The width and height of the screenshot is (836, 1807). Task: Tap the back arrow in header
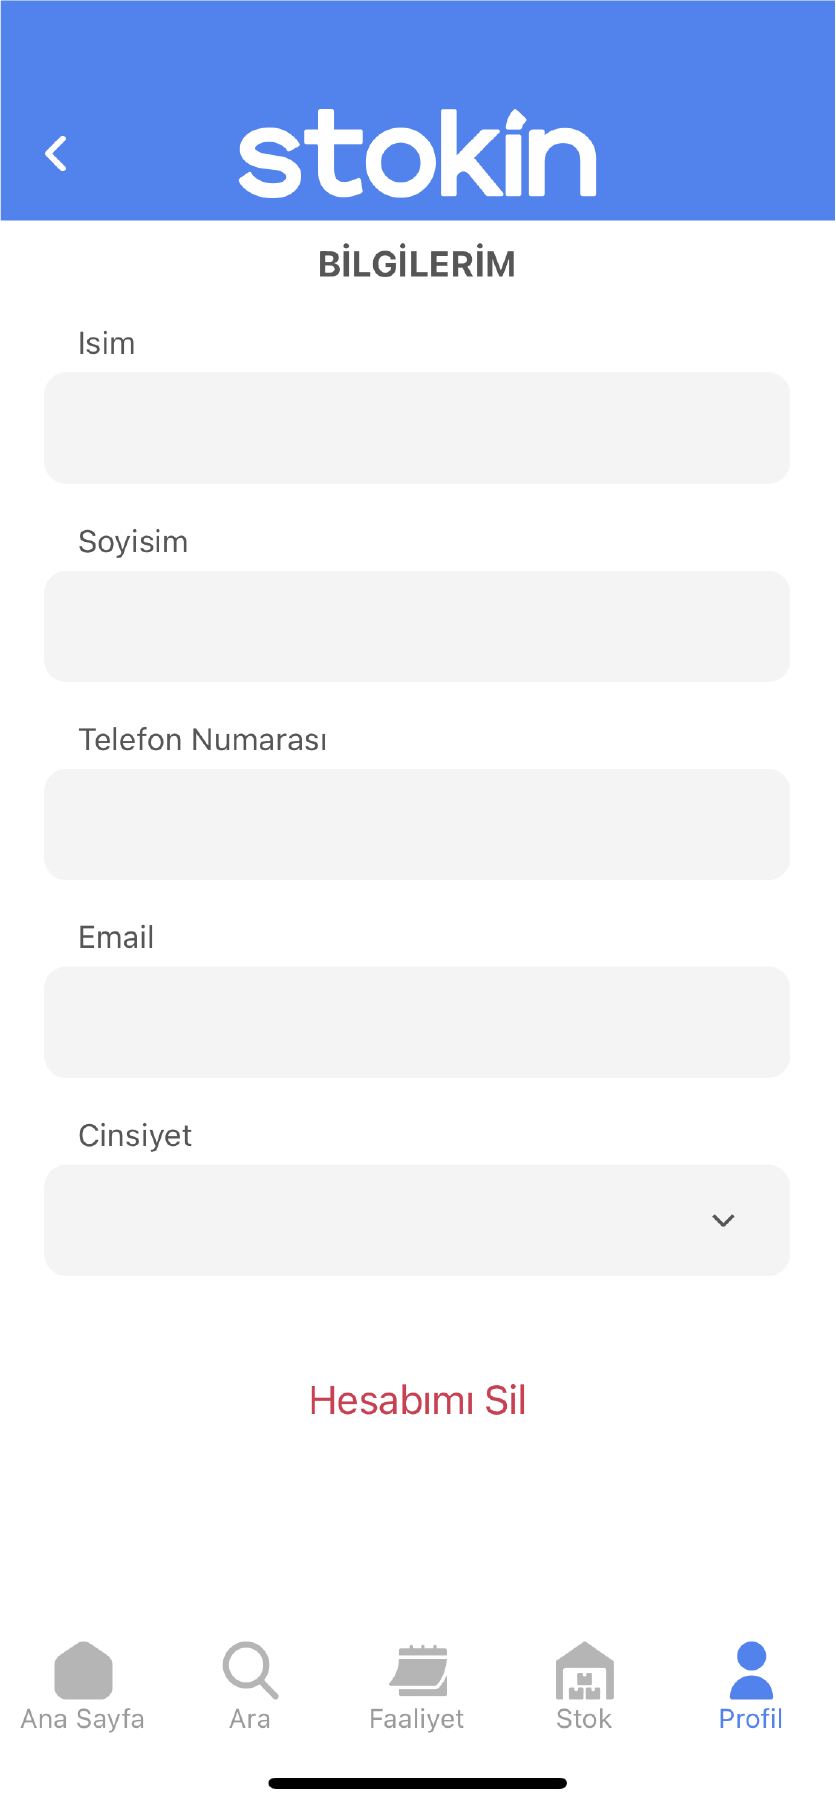[56, 154]
